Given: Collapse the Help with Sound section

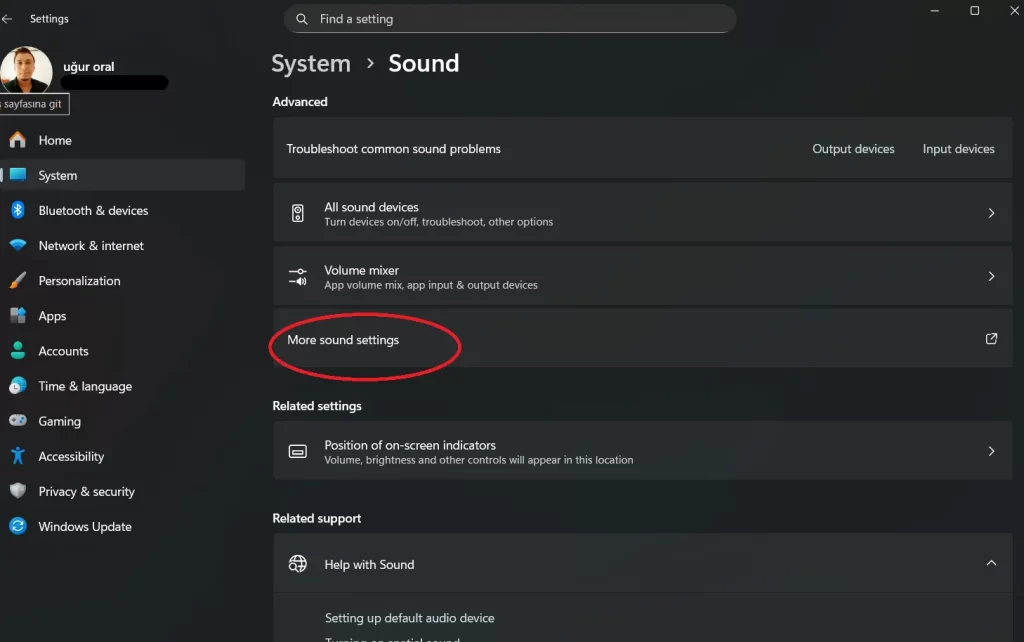Looking at the screenshot, I should [x=991, y=563].
